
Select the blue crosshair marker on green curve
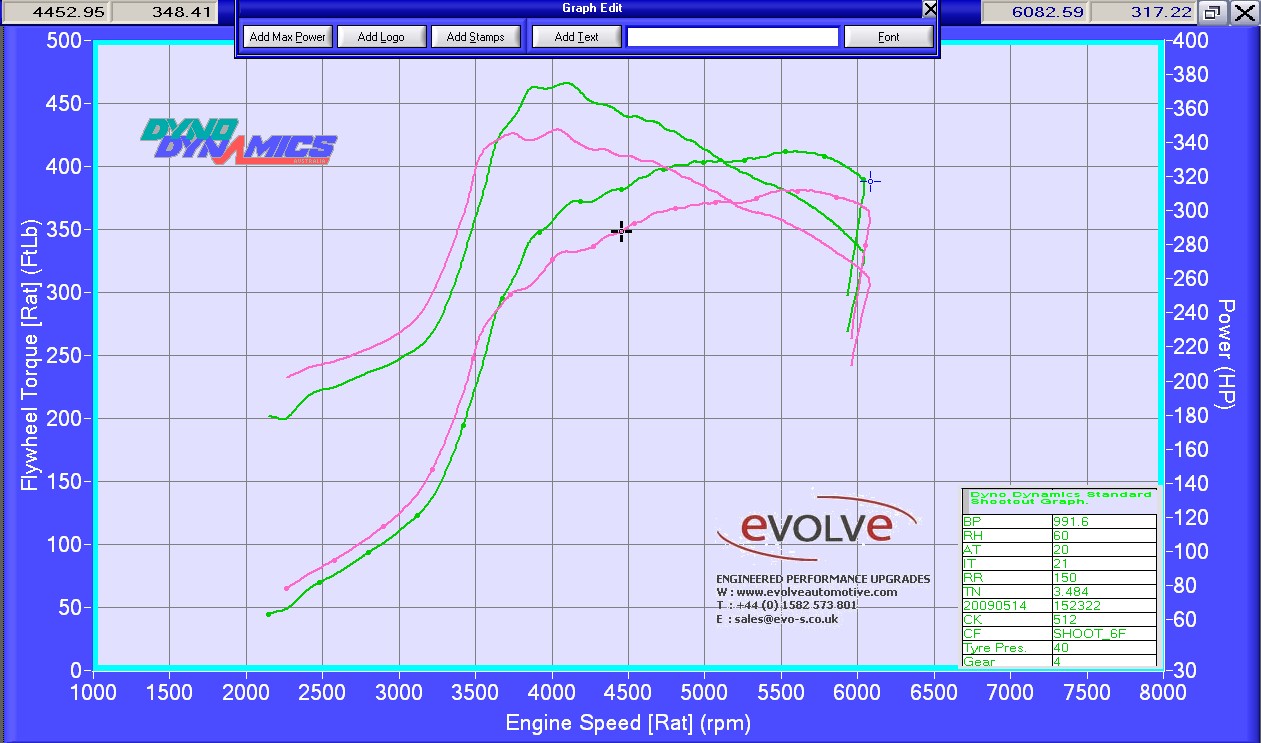click(869, 181)
